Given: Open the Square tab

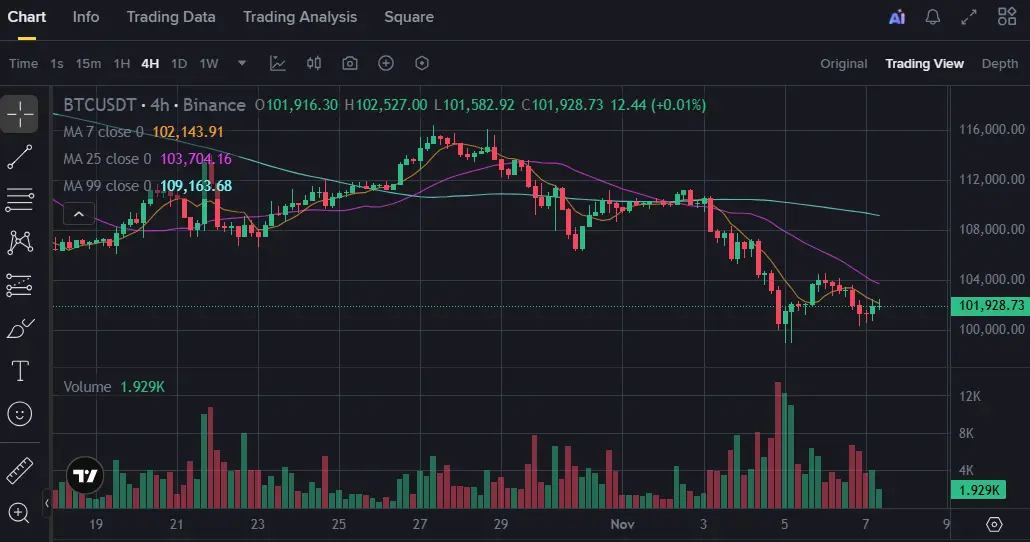Looking at the screenshot, I should click(409, 16).
